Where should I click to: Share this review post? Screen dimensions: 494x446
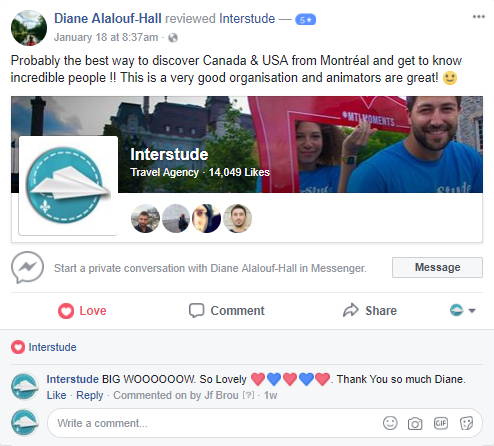point(370,311)
